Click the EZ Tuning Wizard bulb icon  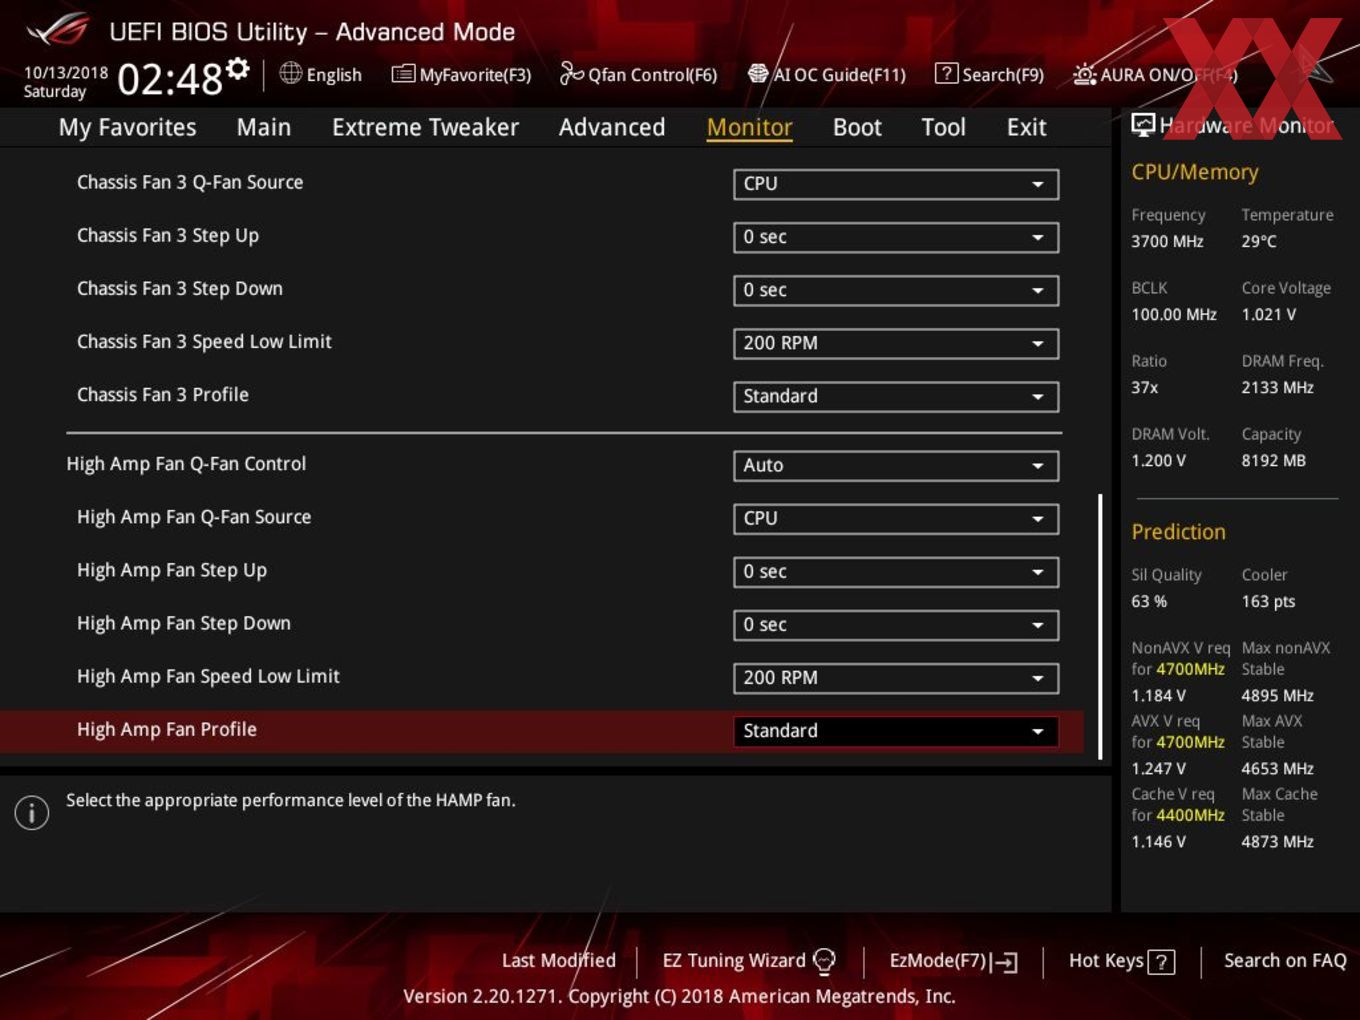pos(824,961)
